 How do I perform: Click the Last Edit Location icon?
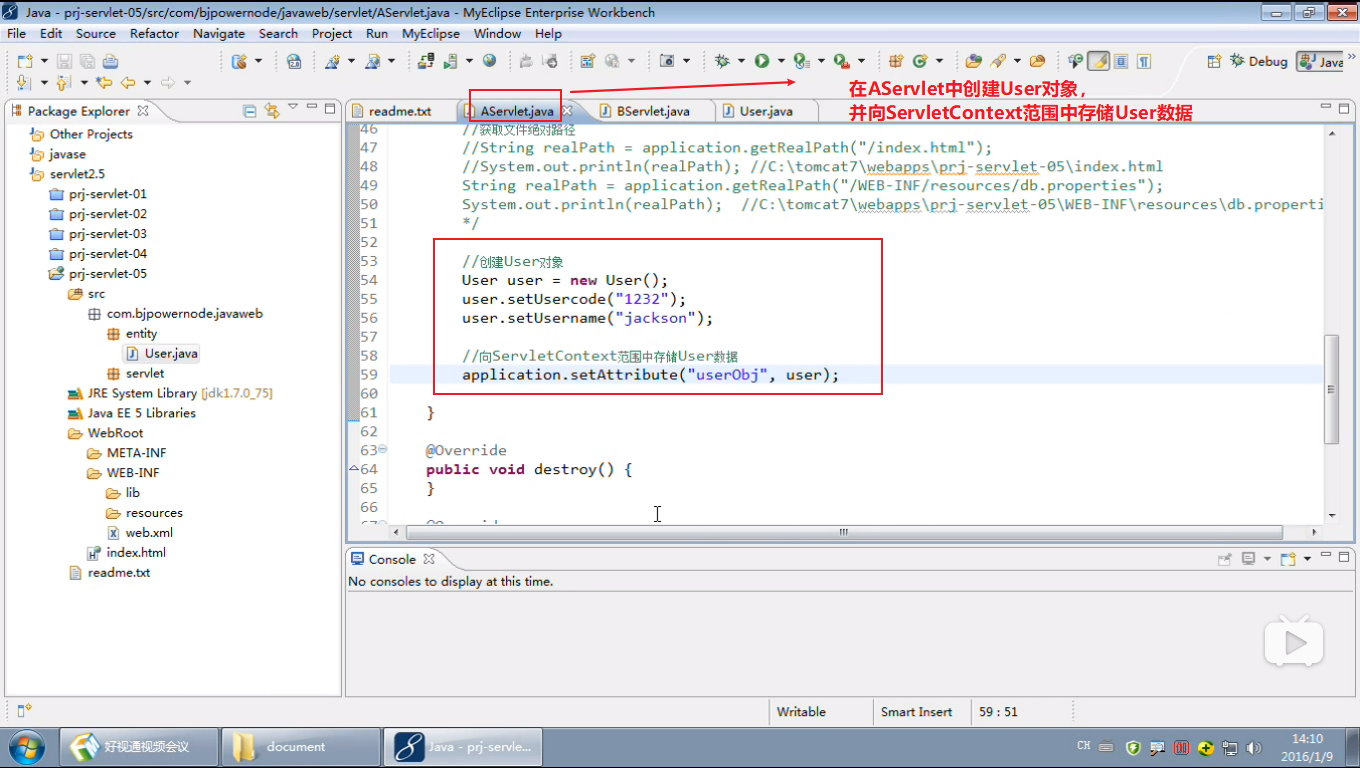click(104, 83)
